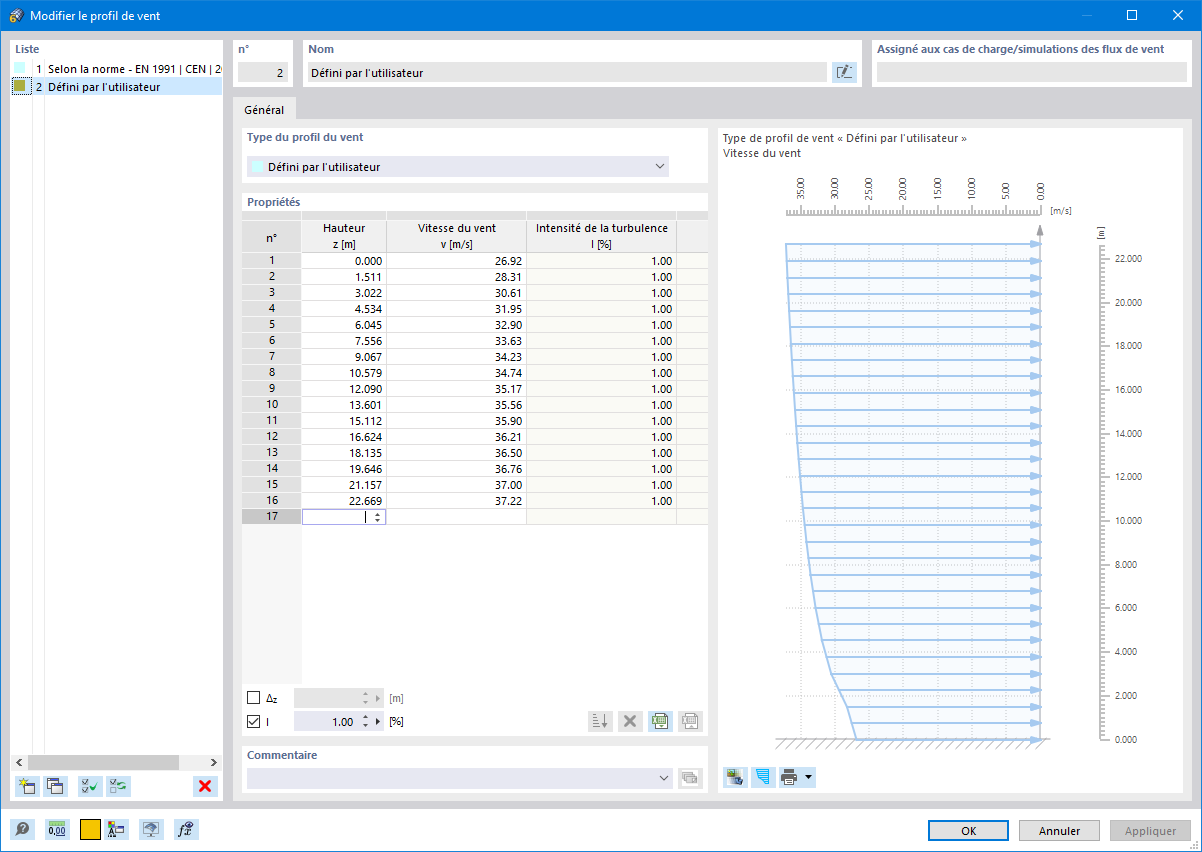
Task: Click wind speed cell 37.22
Action: point(456,500)
